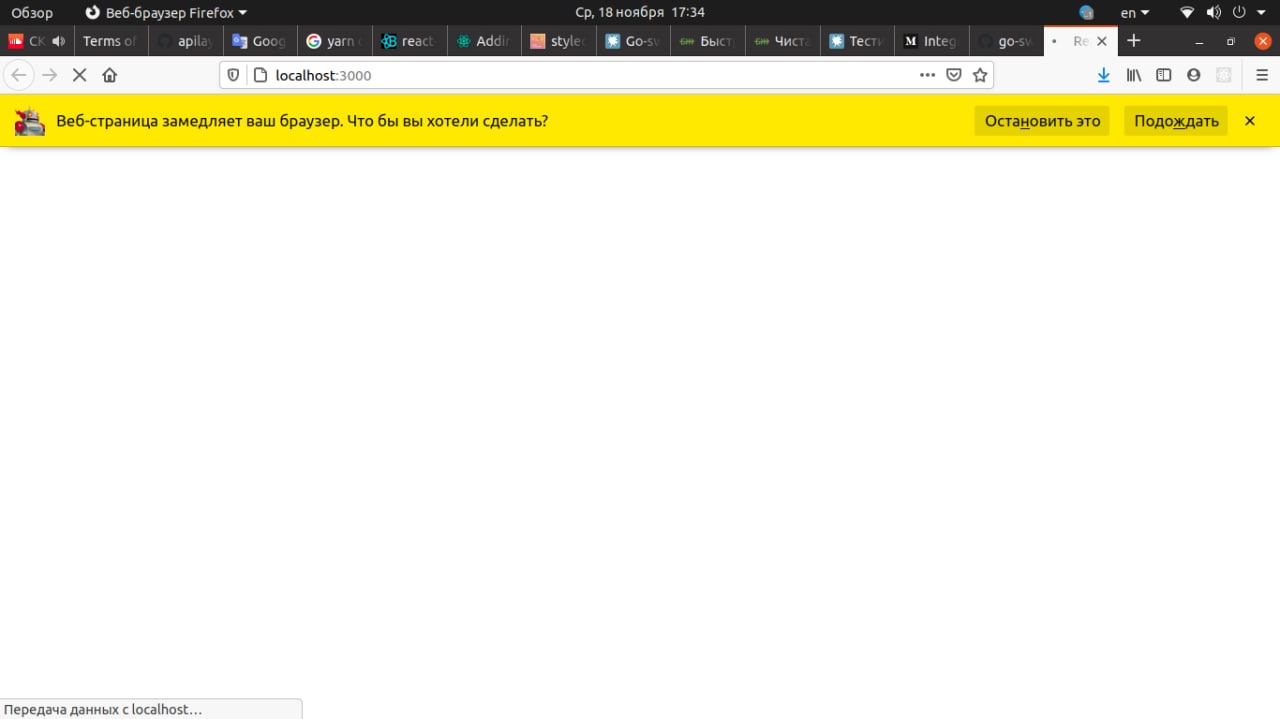This screenshot has height=719, width=1280.
Task: Switch to the yarn Google search tab
Action: click(335, 41)
